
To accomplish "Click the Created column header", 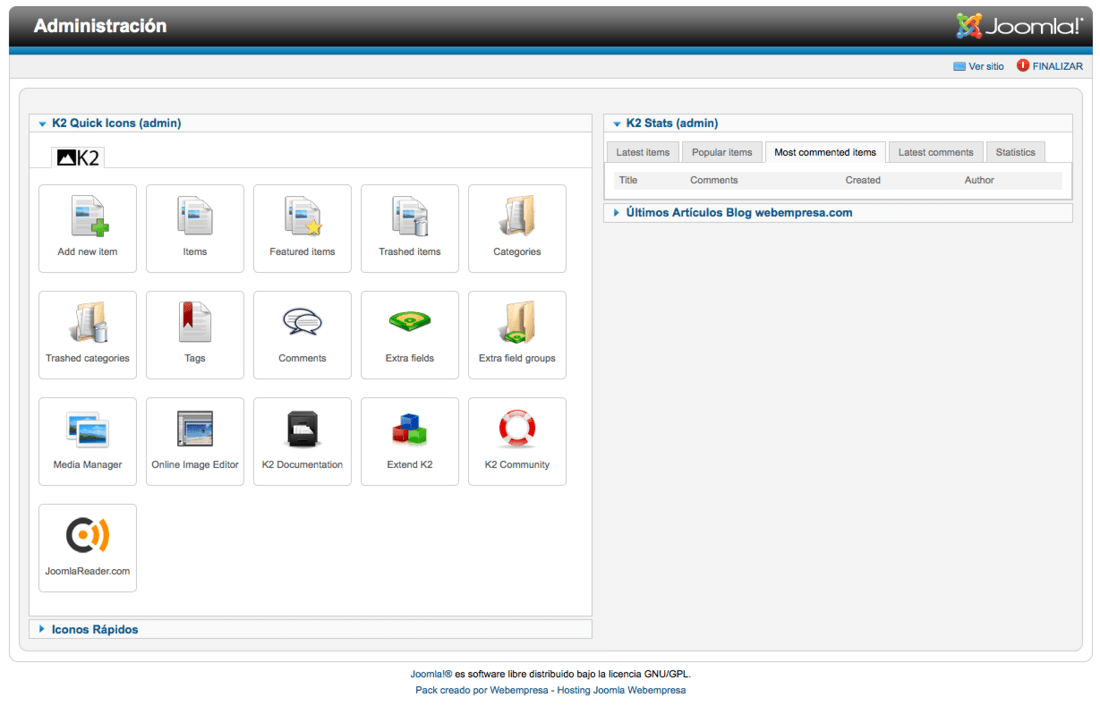I will pos(862,180).
